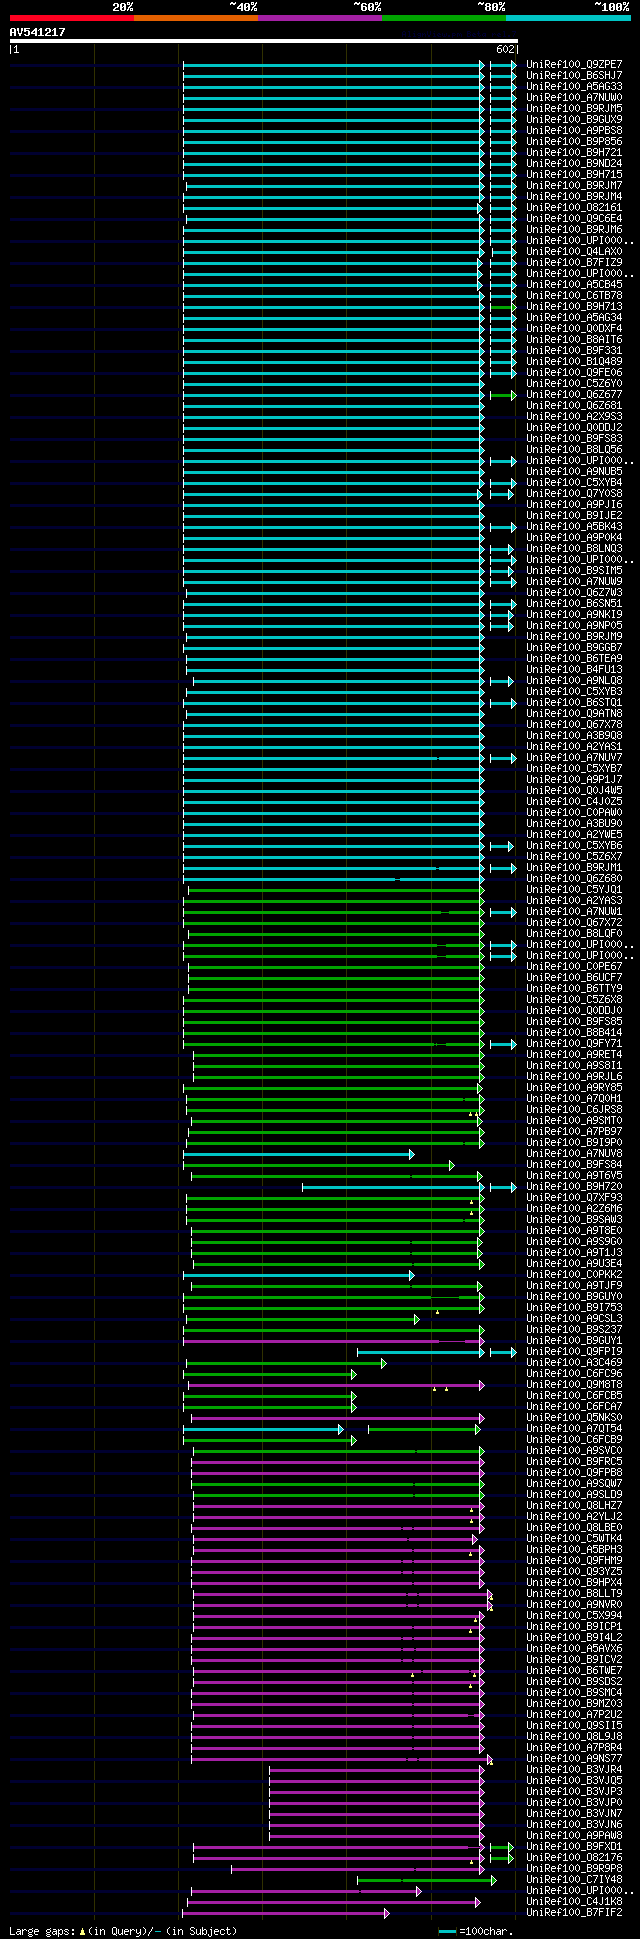
Task: Select subject label UniRef100_B9FXD1
Action: click(x=574, y=1846)
